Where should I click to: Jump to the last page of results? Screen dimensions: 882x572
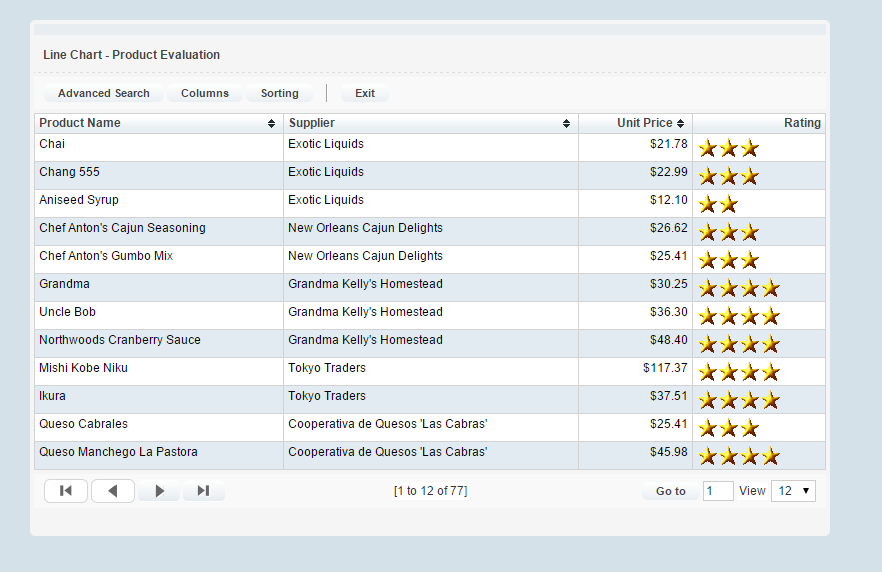point(203,491)
